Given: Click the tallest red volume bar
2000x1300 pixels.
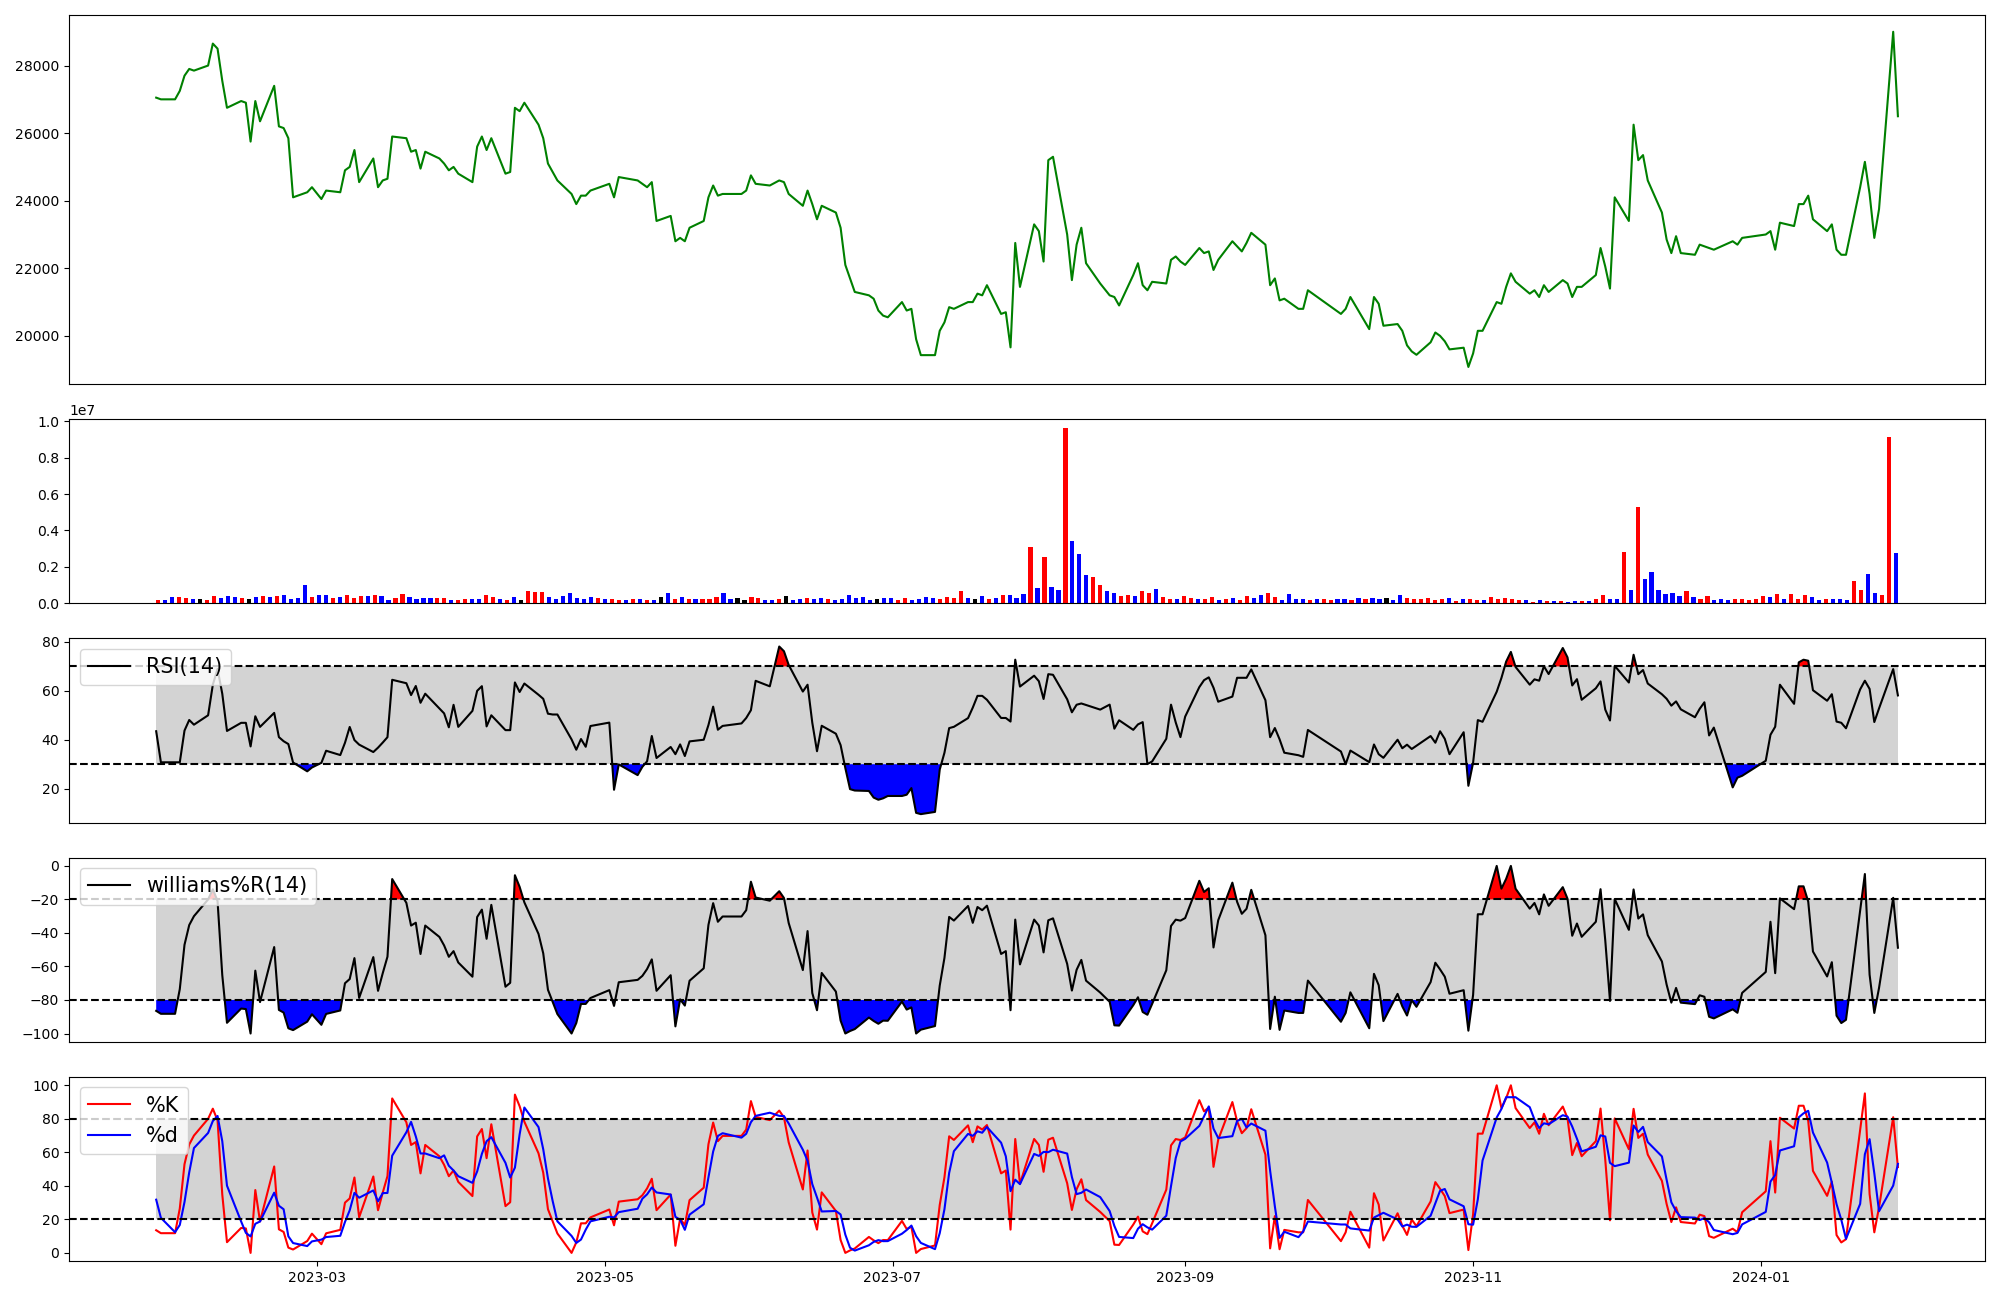Looking at the screenshot, I should coord(1065,515).
